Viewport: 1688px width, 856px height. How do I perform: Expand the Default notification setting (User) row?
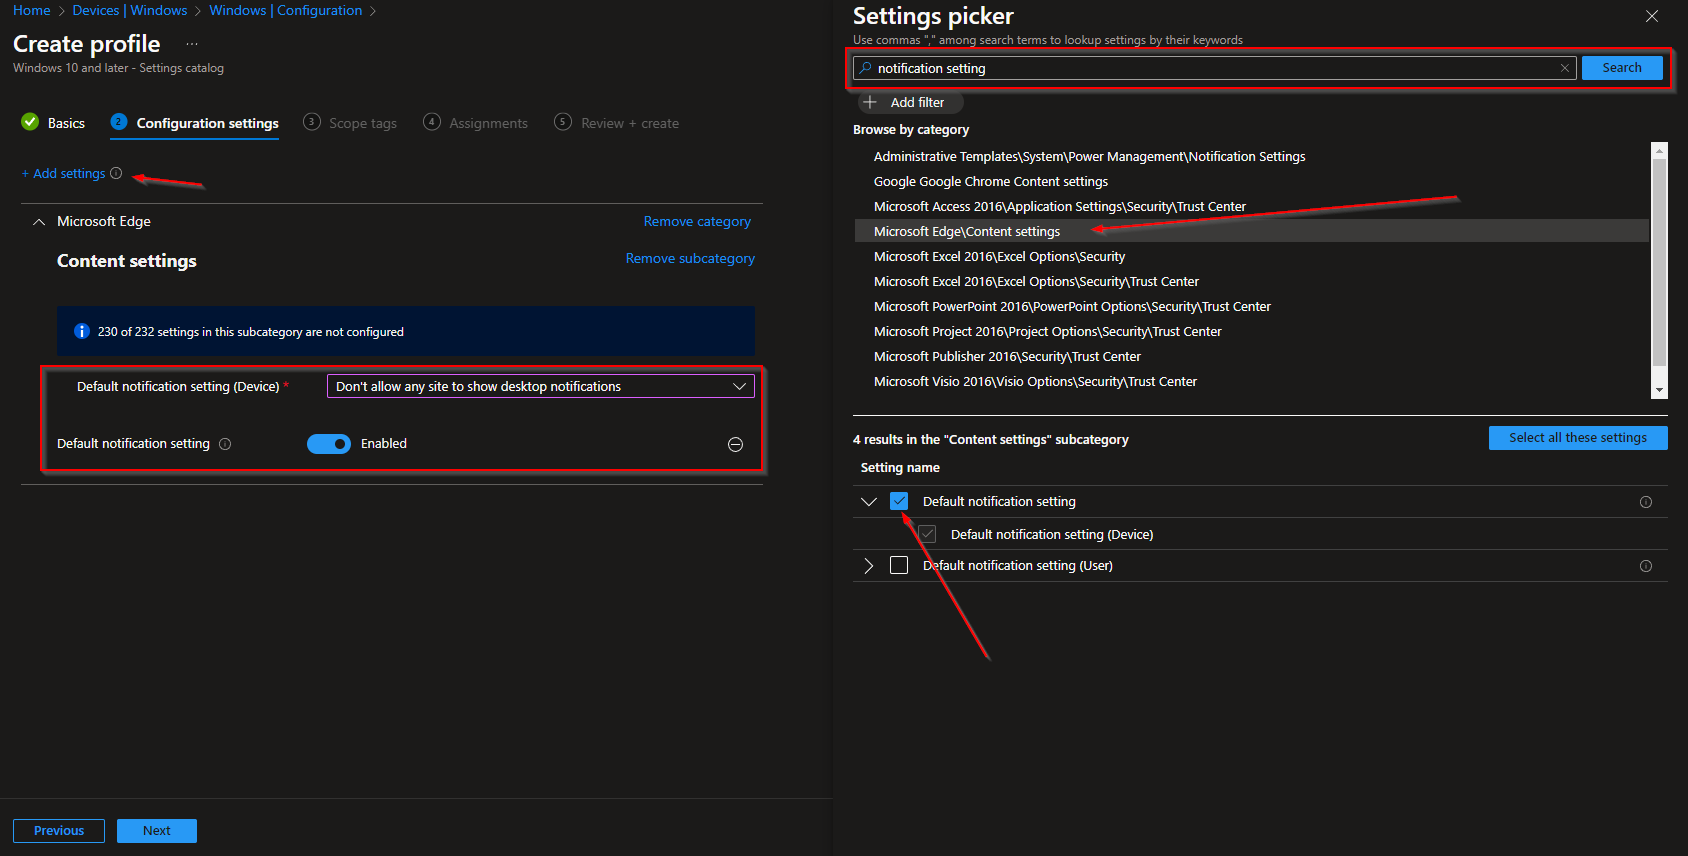[868, 566]
